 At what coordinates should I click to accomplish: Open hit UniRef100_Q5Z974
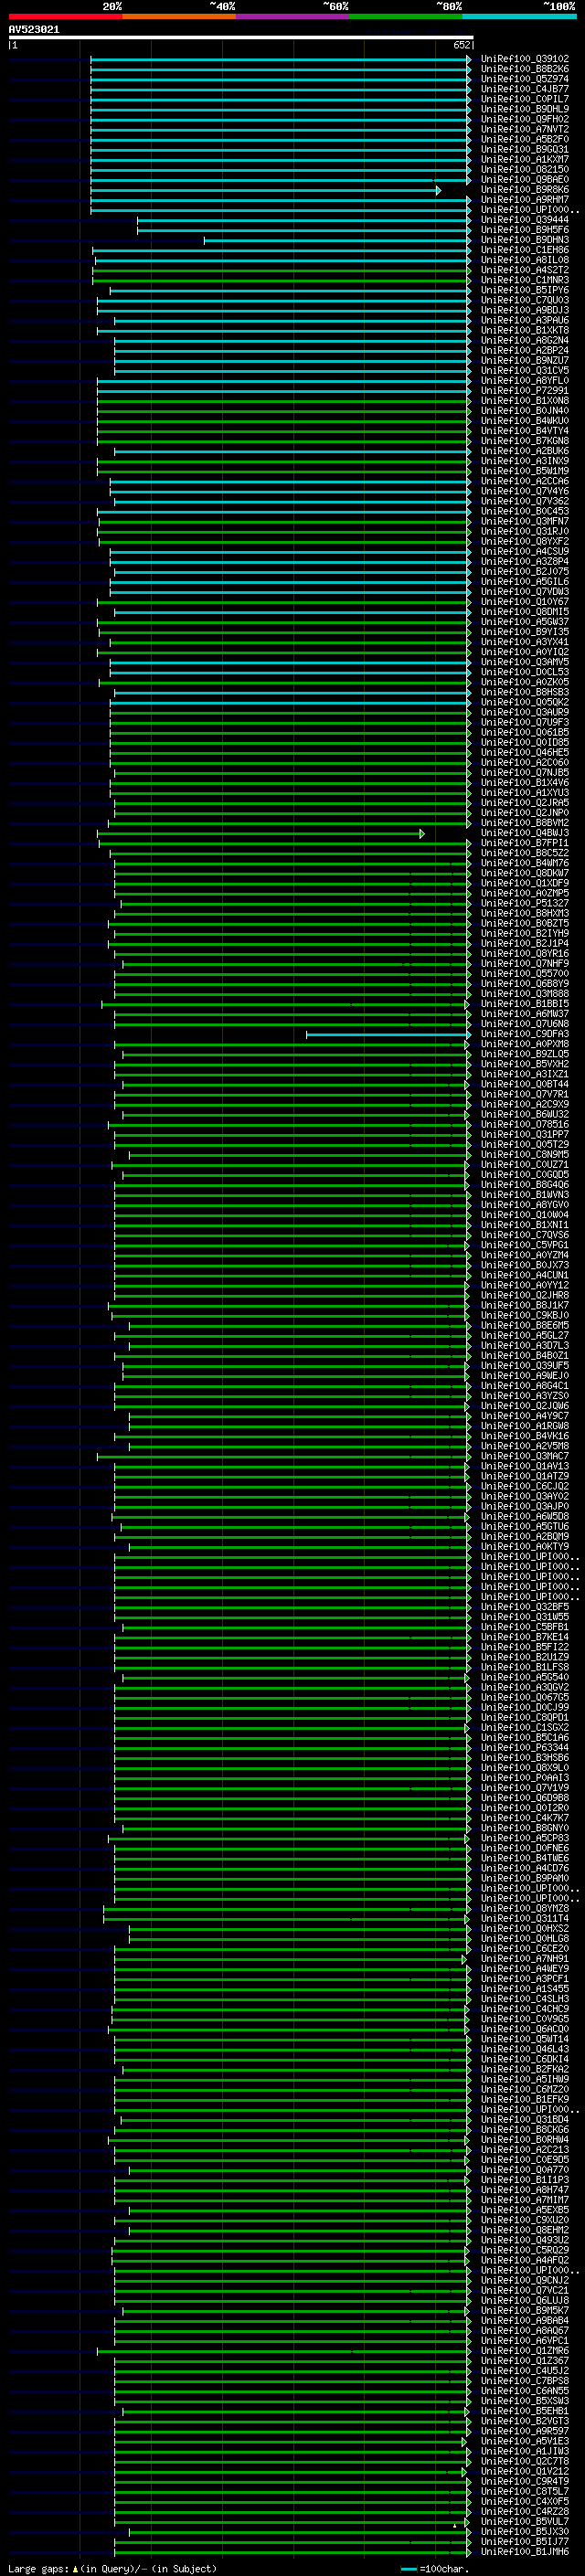pyautogui.click(x=525, y=79)
